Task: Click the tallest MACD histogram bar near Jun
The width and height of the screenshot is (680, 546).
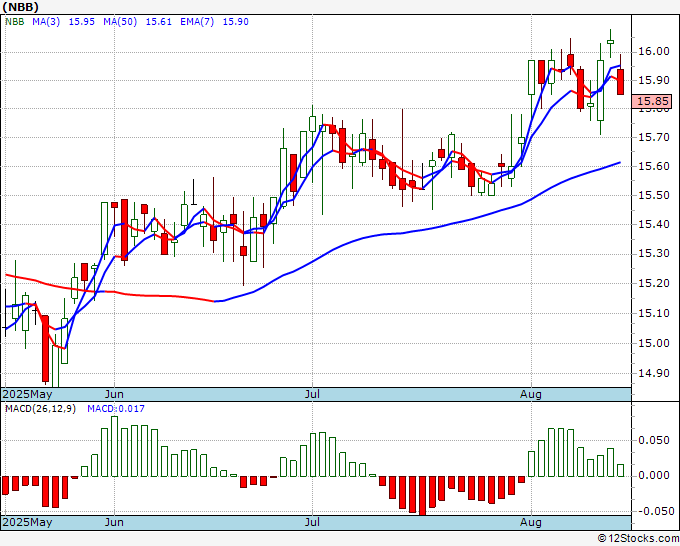Action: pyautogui.click(x=114, y=446)
